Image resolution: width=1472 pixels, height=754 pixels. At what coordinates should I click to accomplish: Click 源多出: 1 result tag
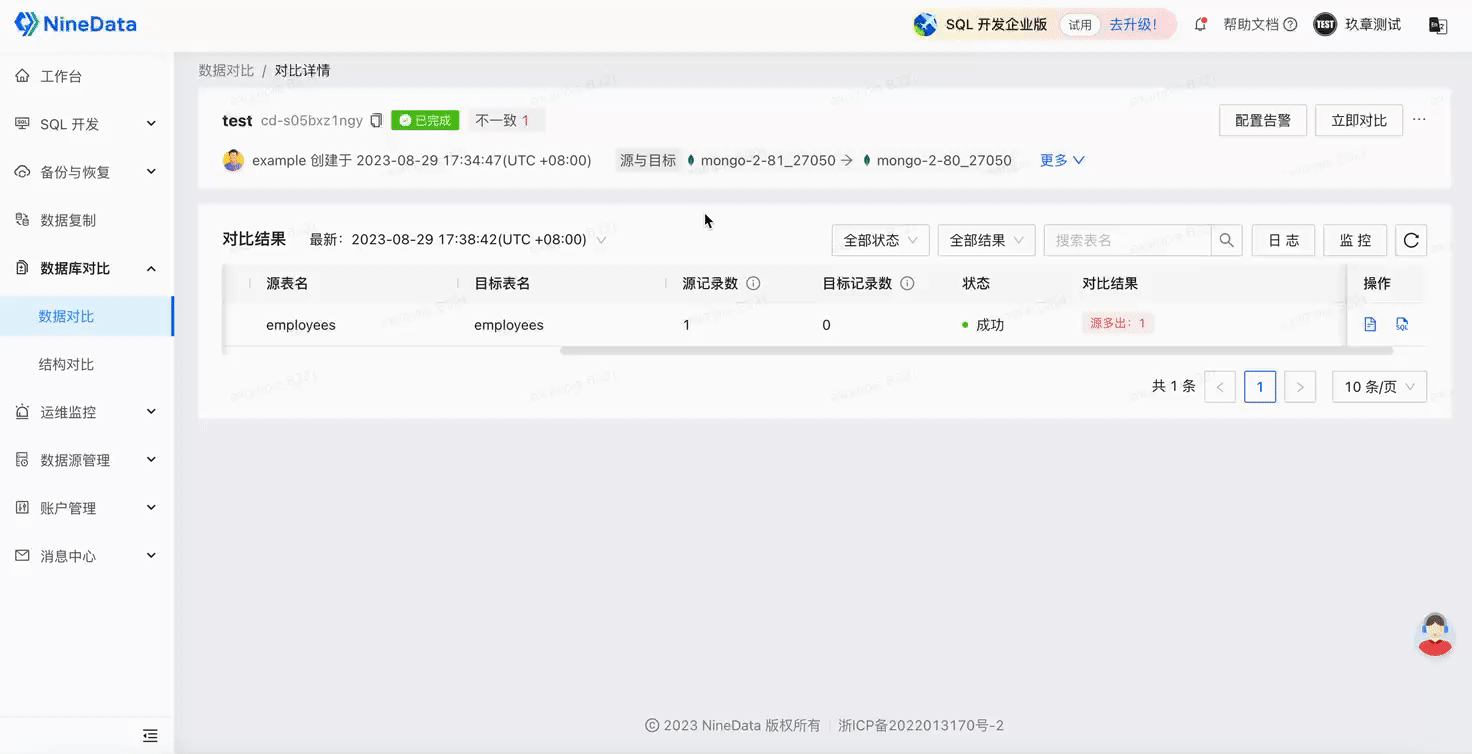[x=1118, y=323]
